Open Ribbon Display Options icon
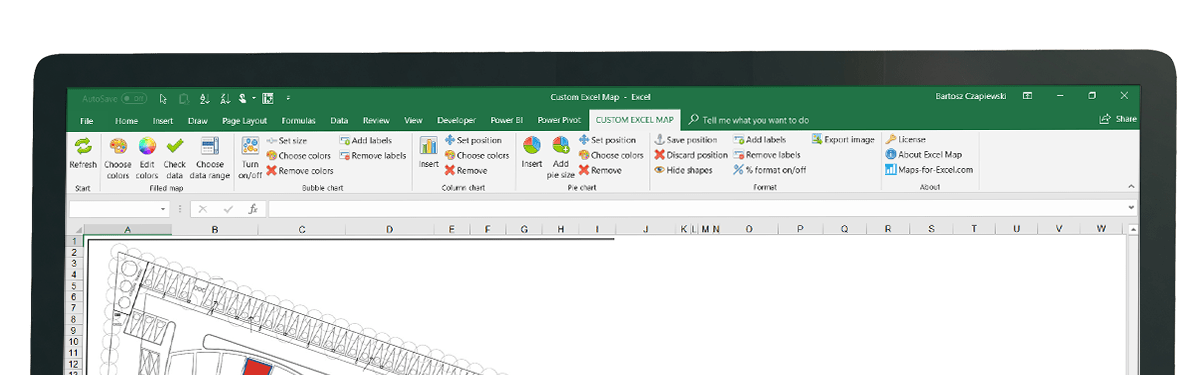Image resolution: width=1200 pixels, height=375 pixels. pos(1027,97)
